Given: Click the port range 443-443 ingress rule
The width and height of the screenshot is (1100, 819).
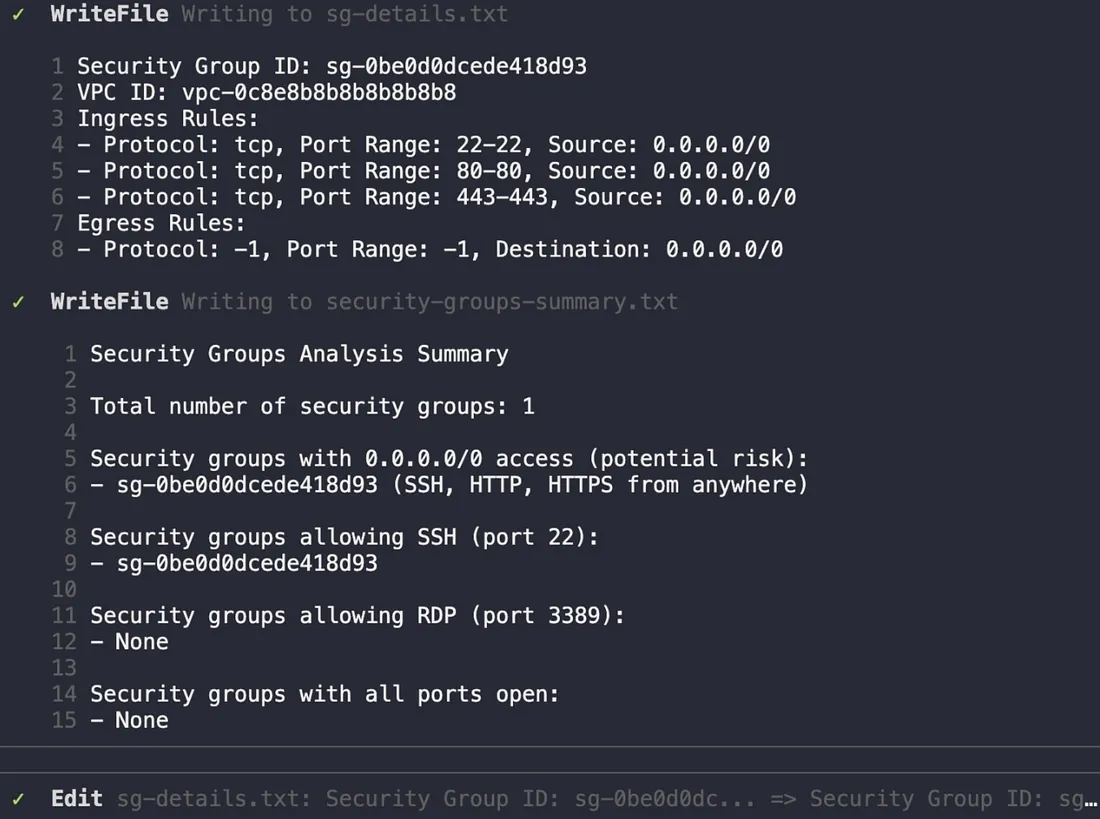Looking at the screenshot, I should tap(449, 197).
